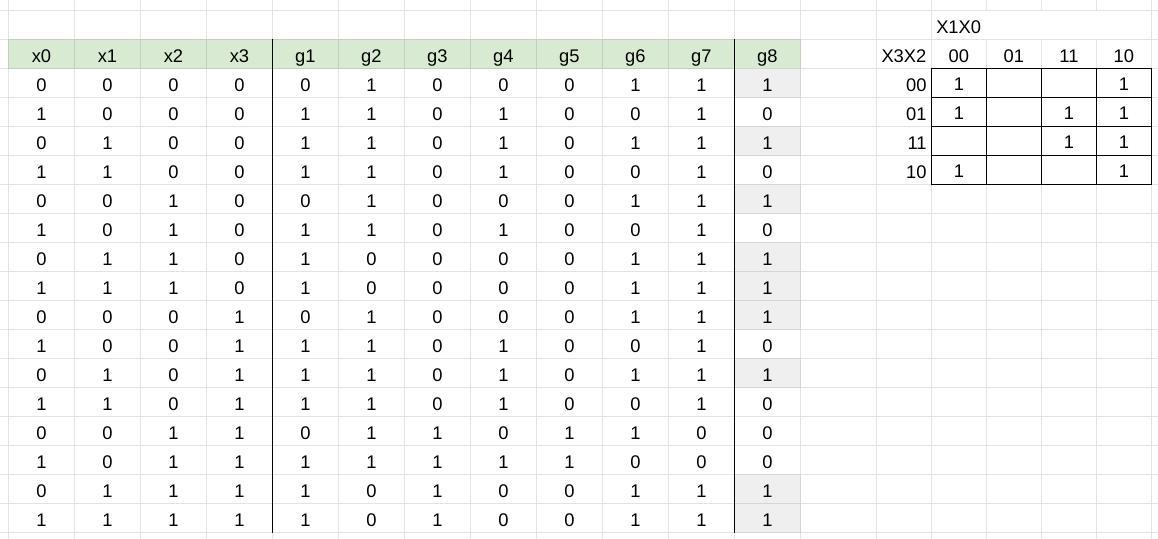
Task: Select the g5 header cell
Action: pyautogui.click(x=569, y=55)
